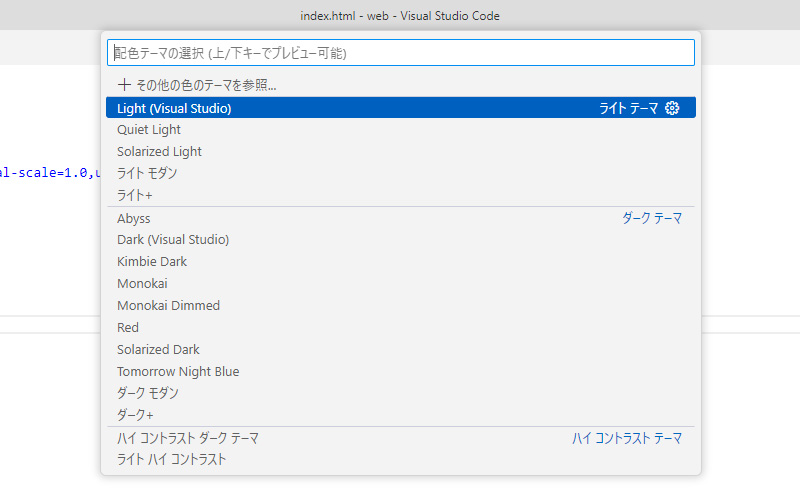The image size is (800, 500).
Task: Click the gear icon on Light (Visual Studio)
Action: pos(672,108)
